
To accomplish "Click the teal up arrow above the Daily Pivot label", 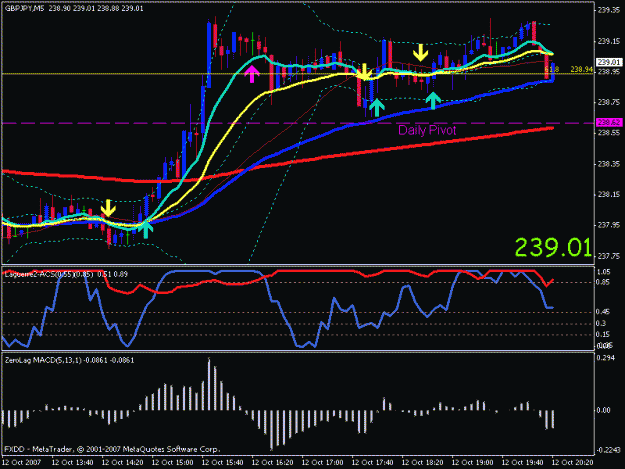I will click(x=433, y=100).
